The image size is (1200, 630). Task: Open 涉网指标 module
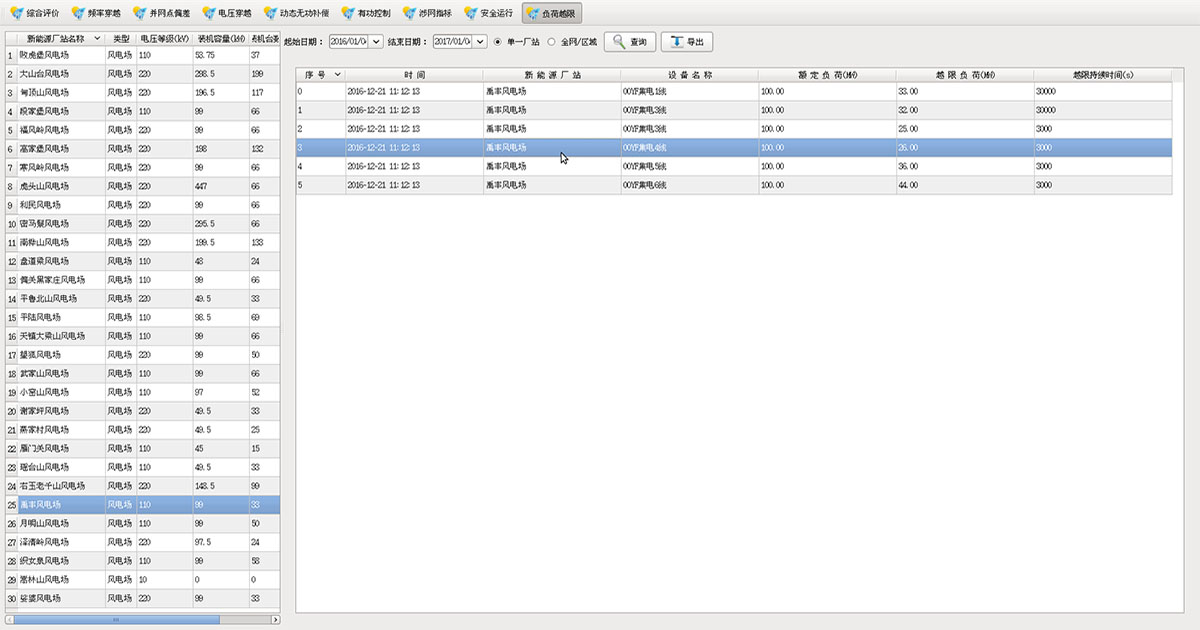428,14
